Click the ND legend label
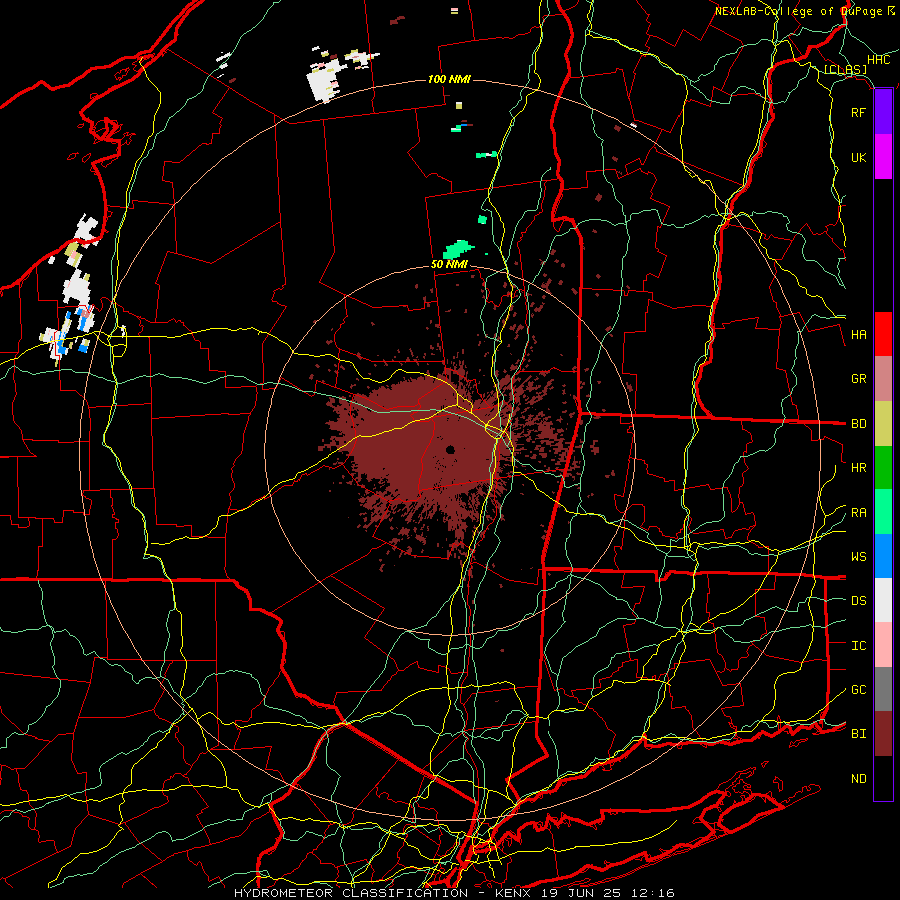This screenshot has height=900, width=900. (x=859, y=779)
